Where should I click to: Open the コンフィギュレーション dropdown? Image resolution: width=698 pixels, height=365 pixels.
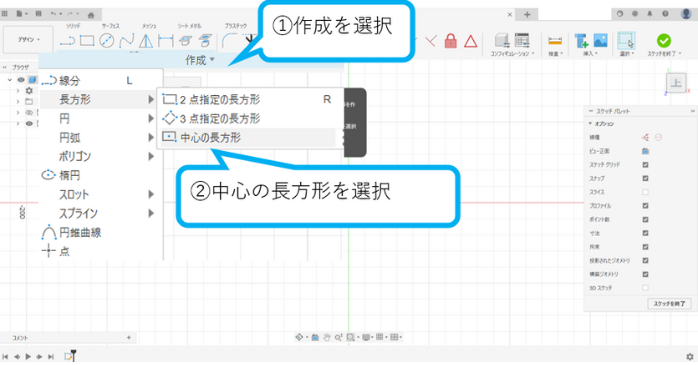(x=512, y=53)
